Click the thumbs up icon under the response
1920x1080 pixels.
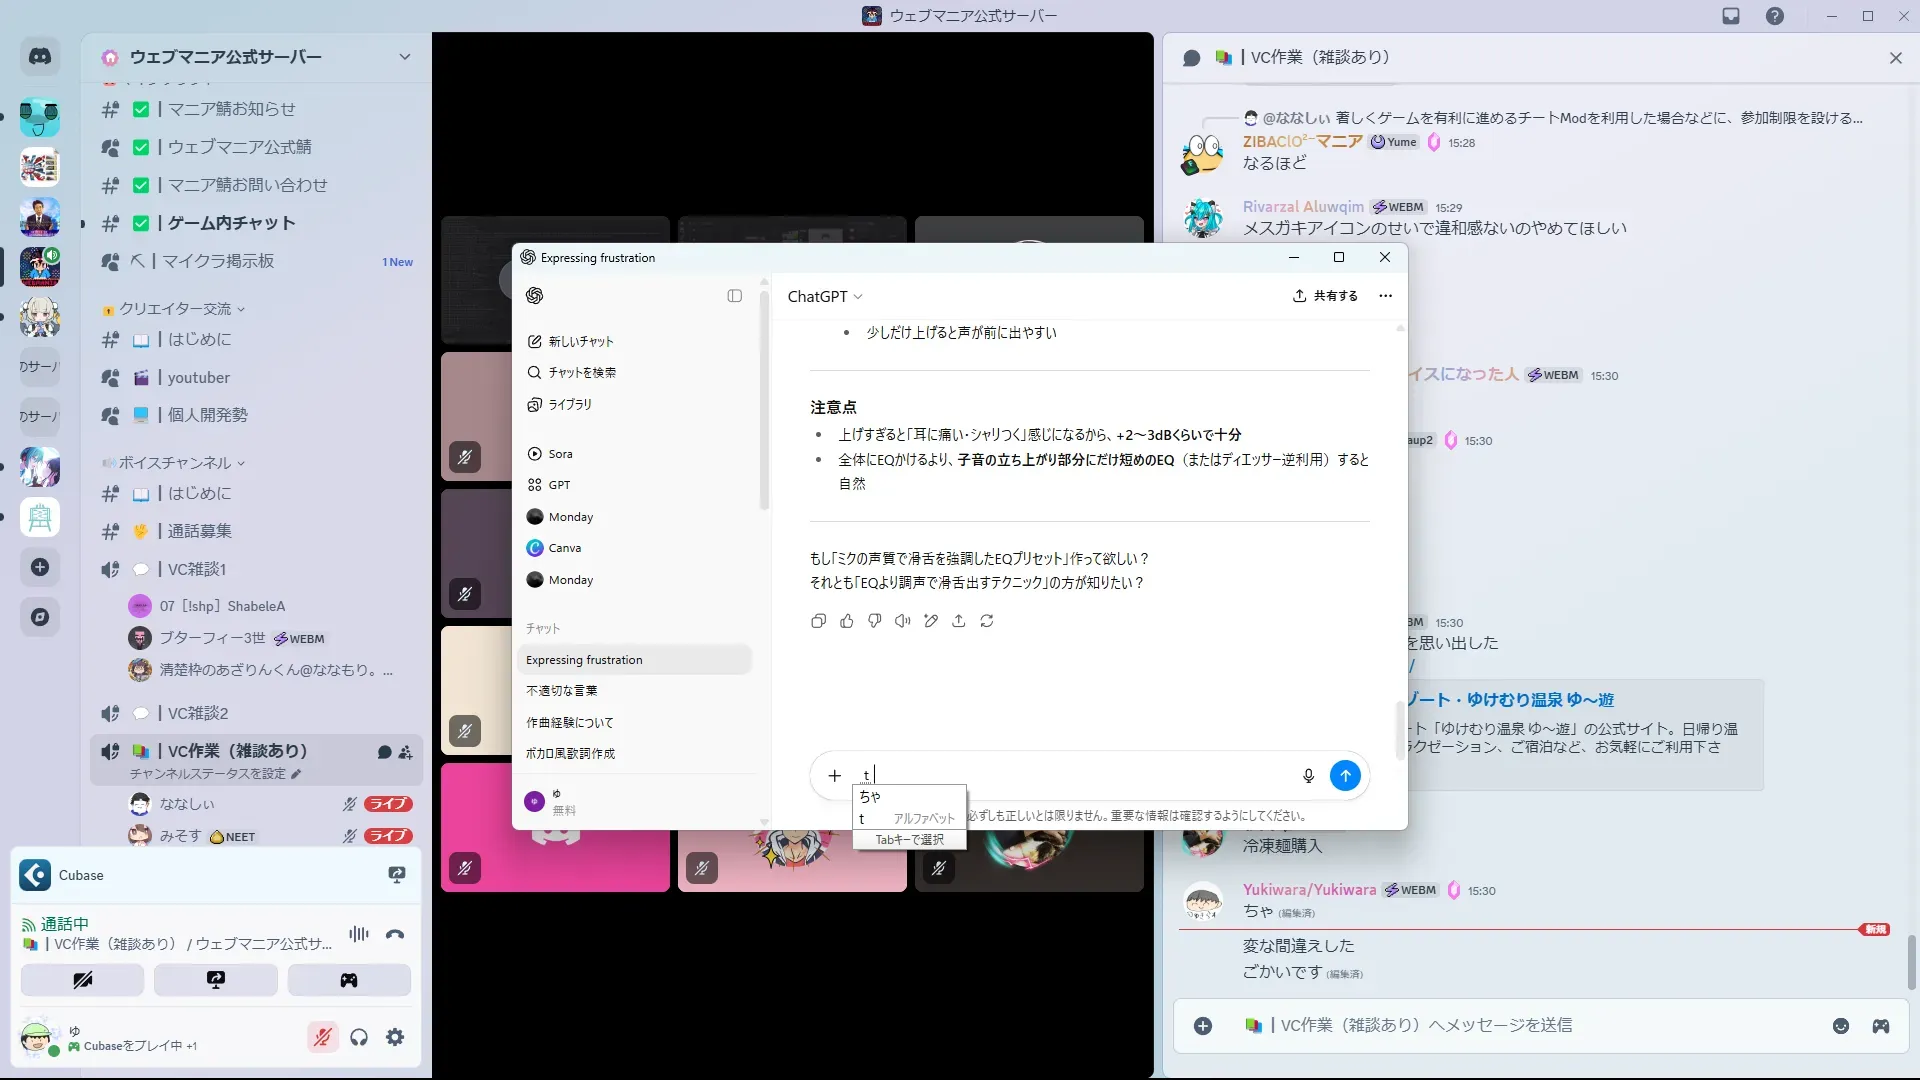847,621
